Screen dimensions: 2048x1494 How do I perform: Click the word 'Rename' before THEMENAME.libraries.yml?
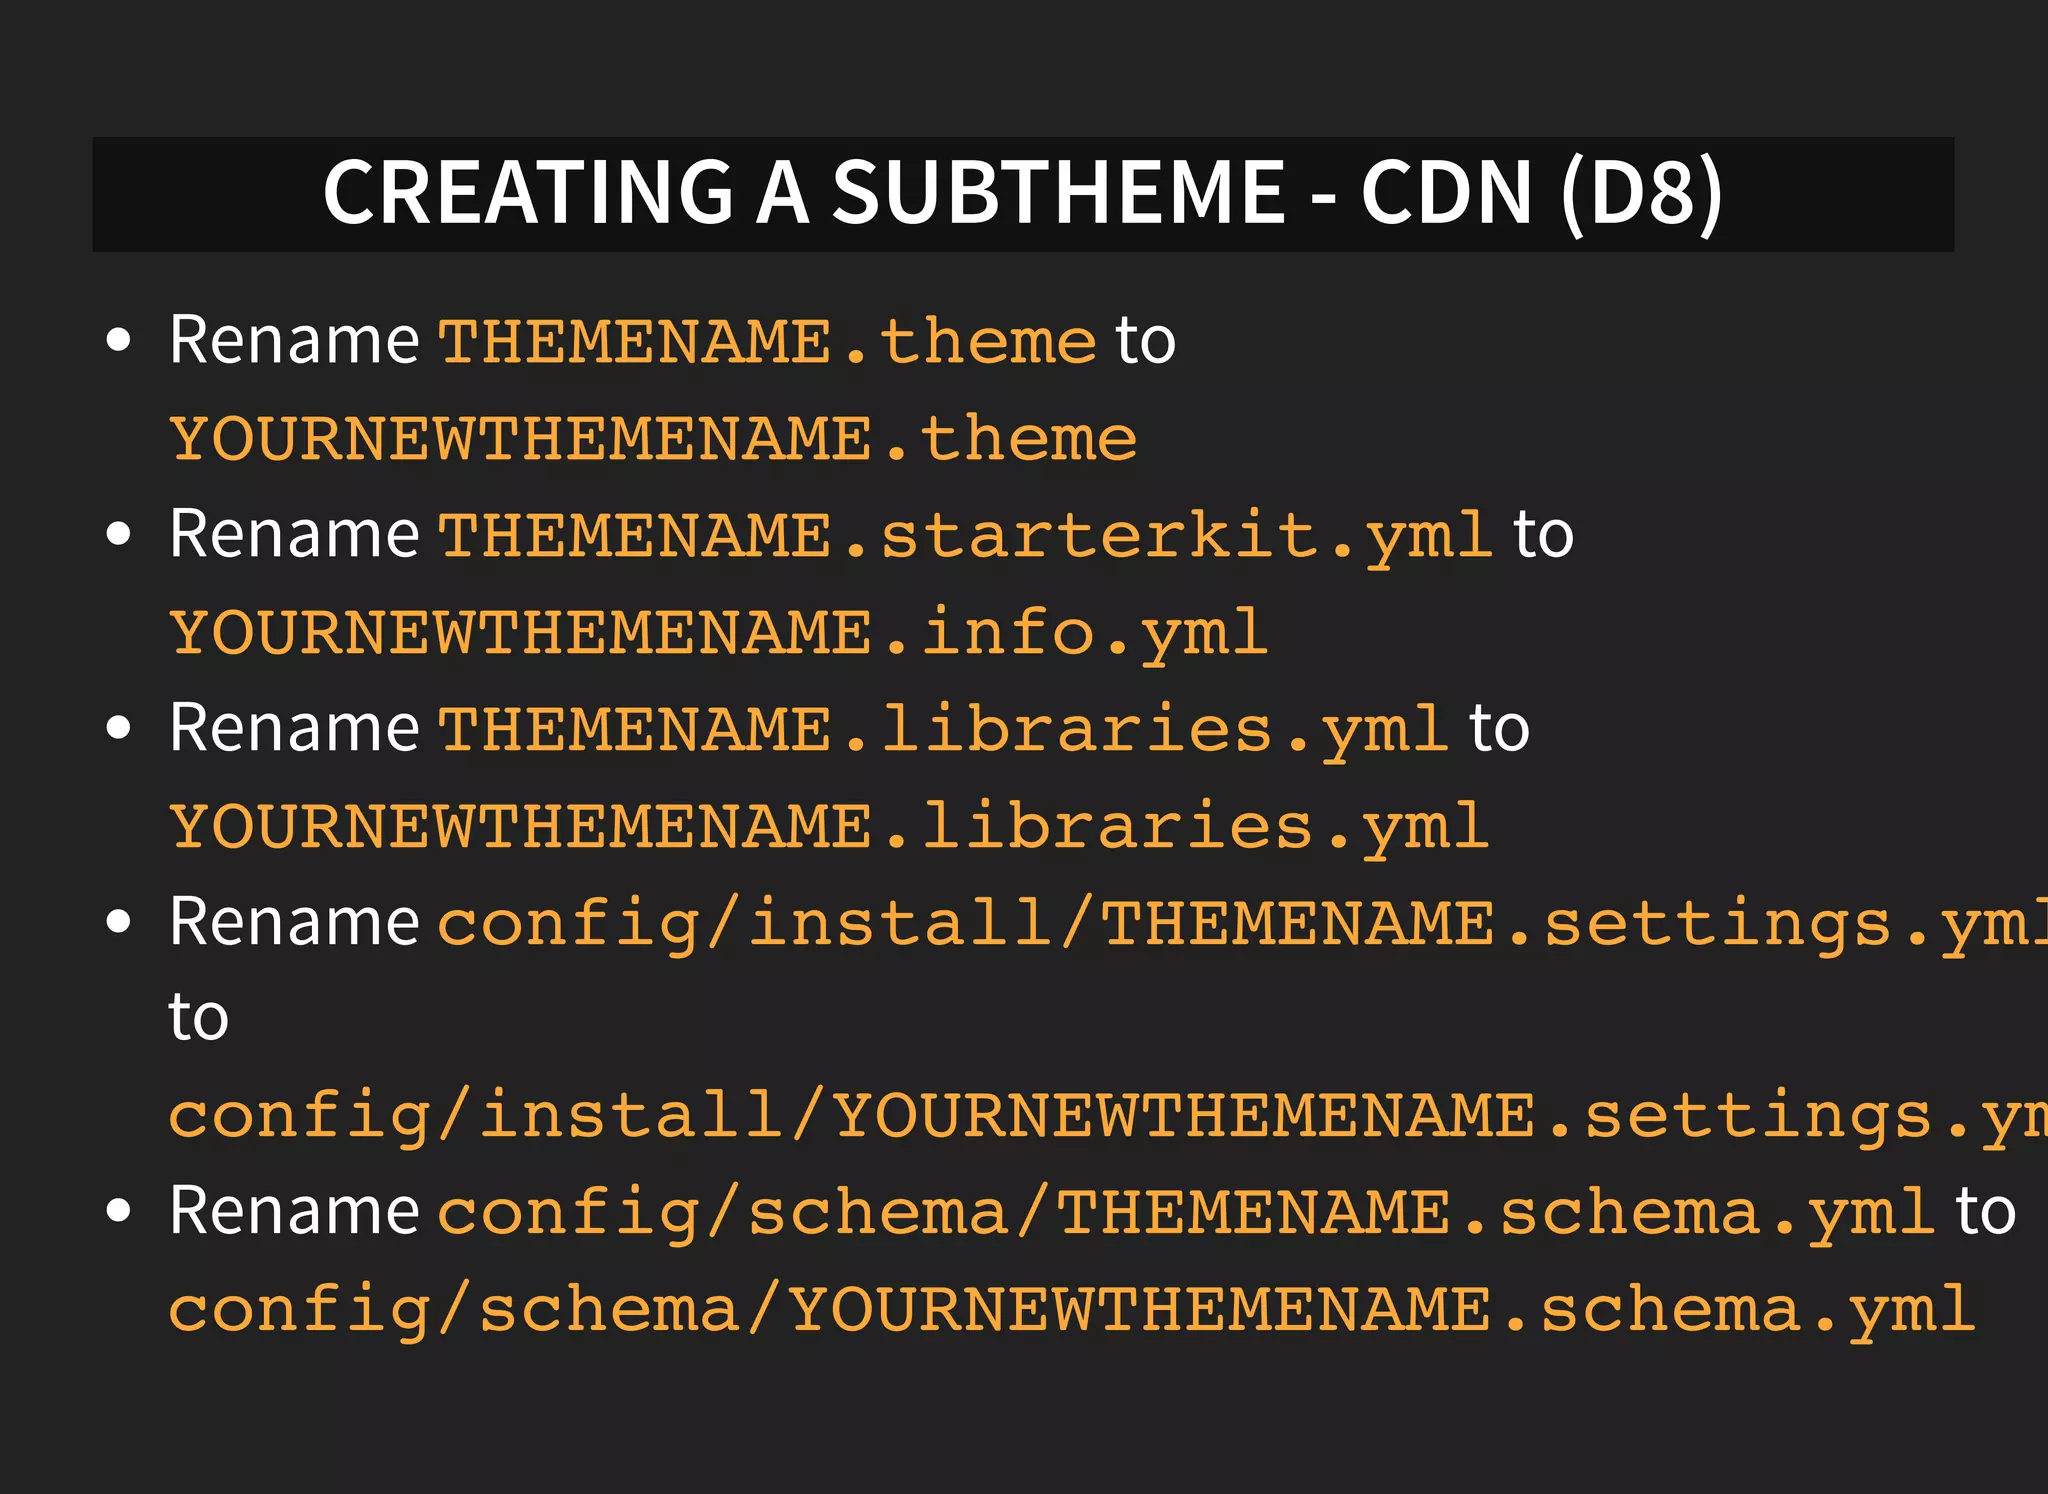point(294,728)
